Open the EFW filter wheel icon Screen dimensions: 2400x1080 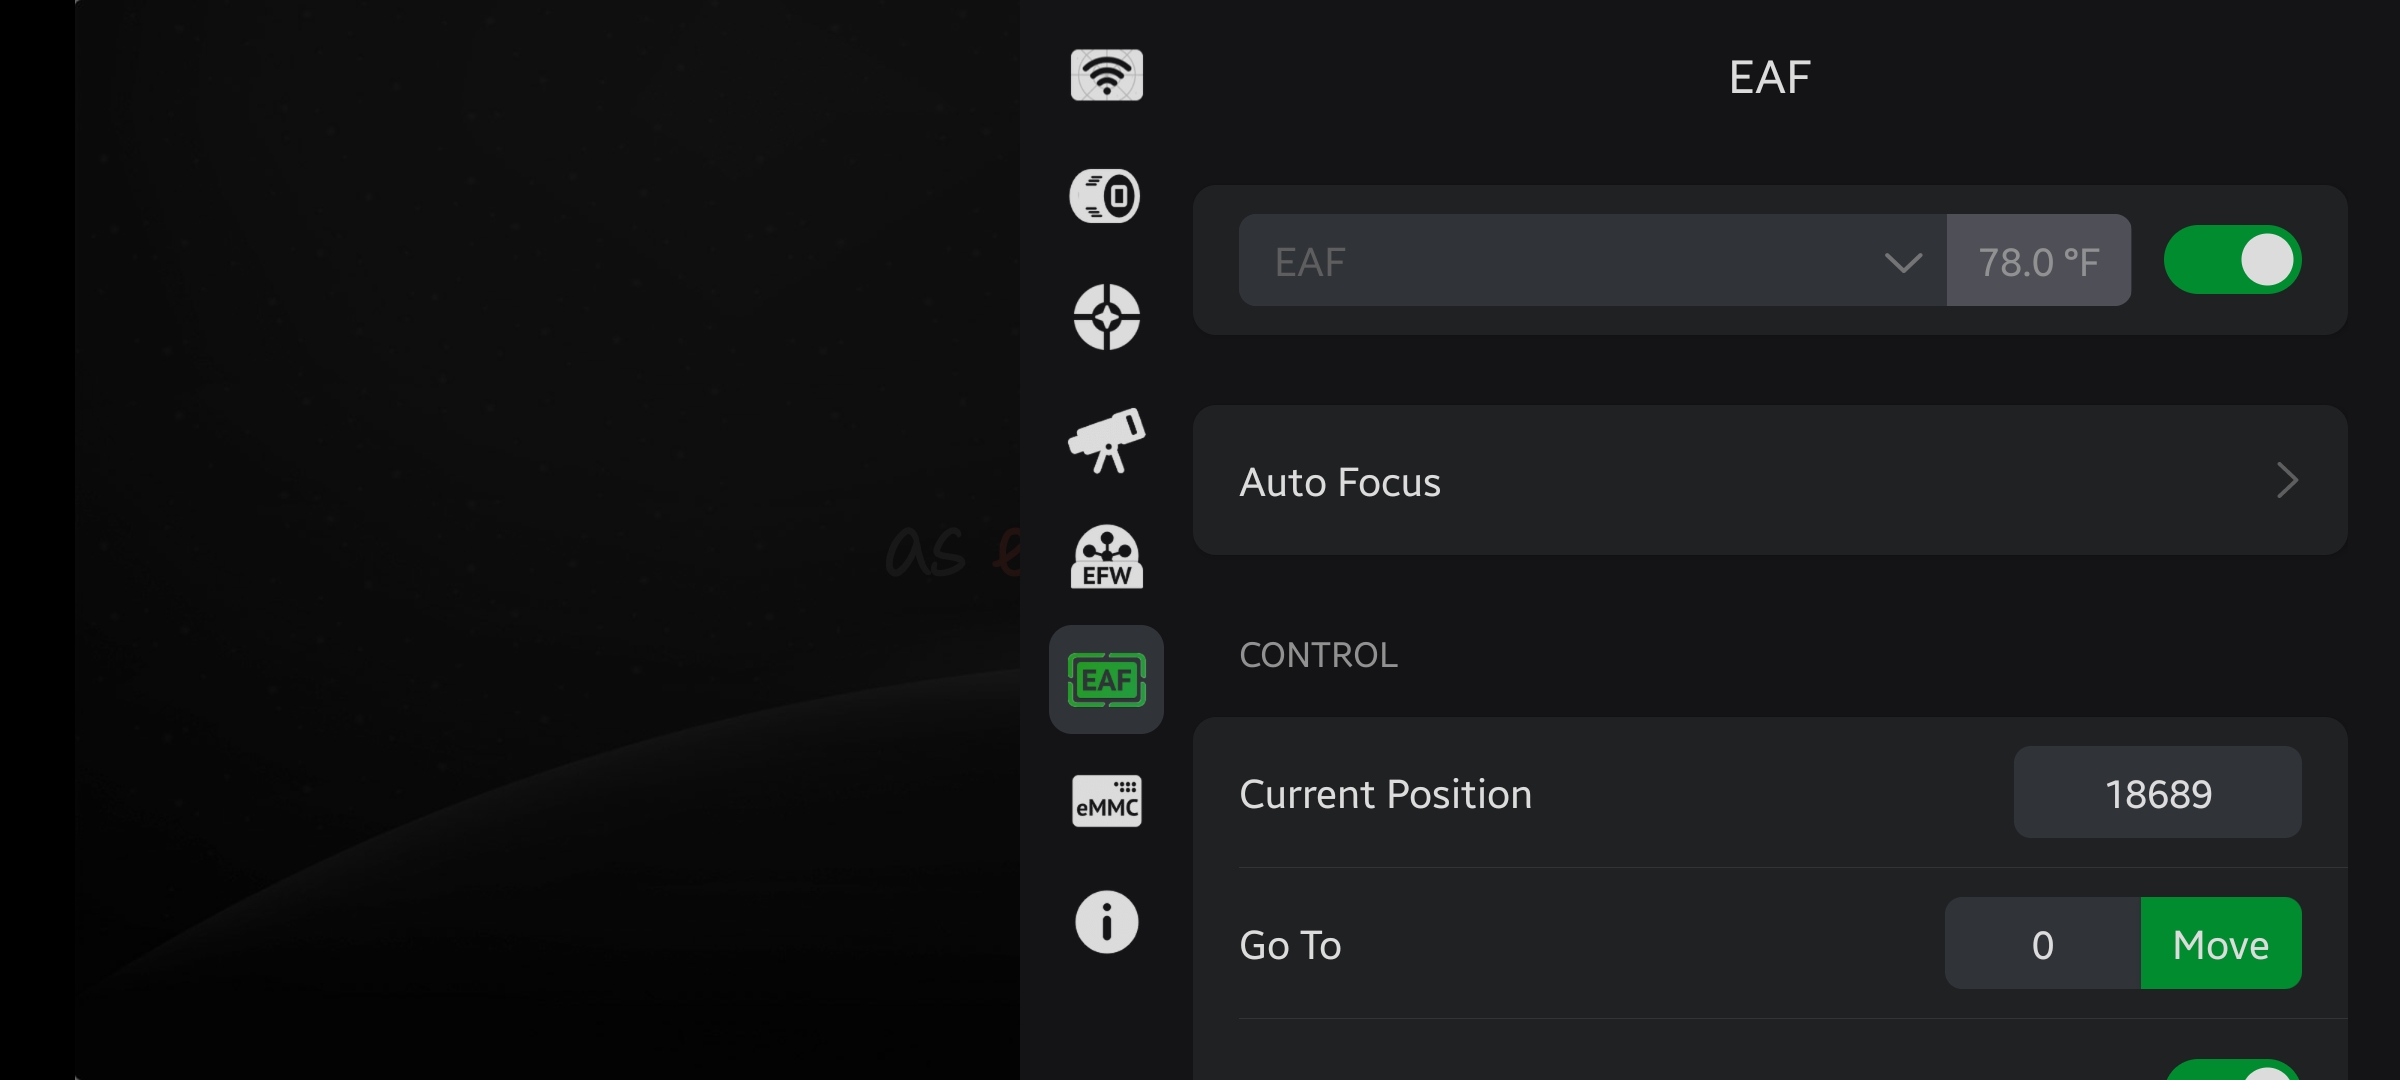(x=1106, y=557)
